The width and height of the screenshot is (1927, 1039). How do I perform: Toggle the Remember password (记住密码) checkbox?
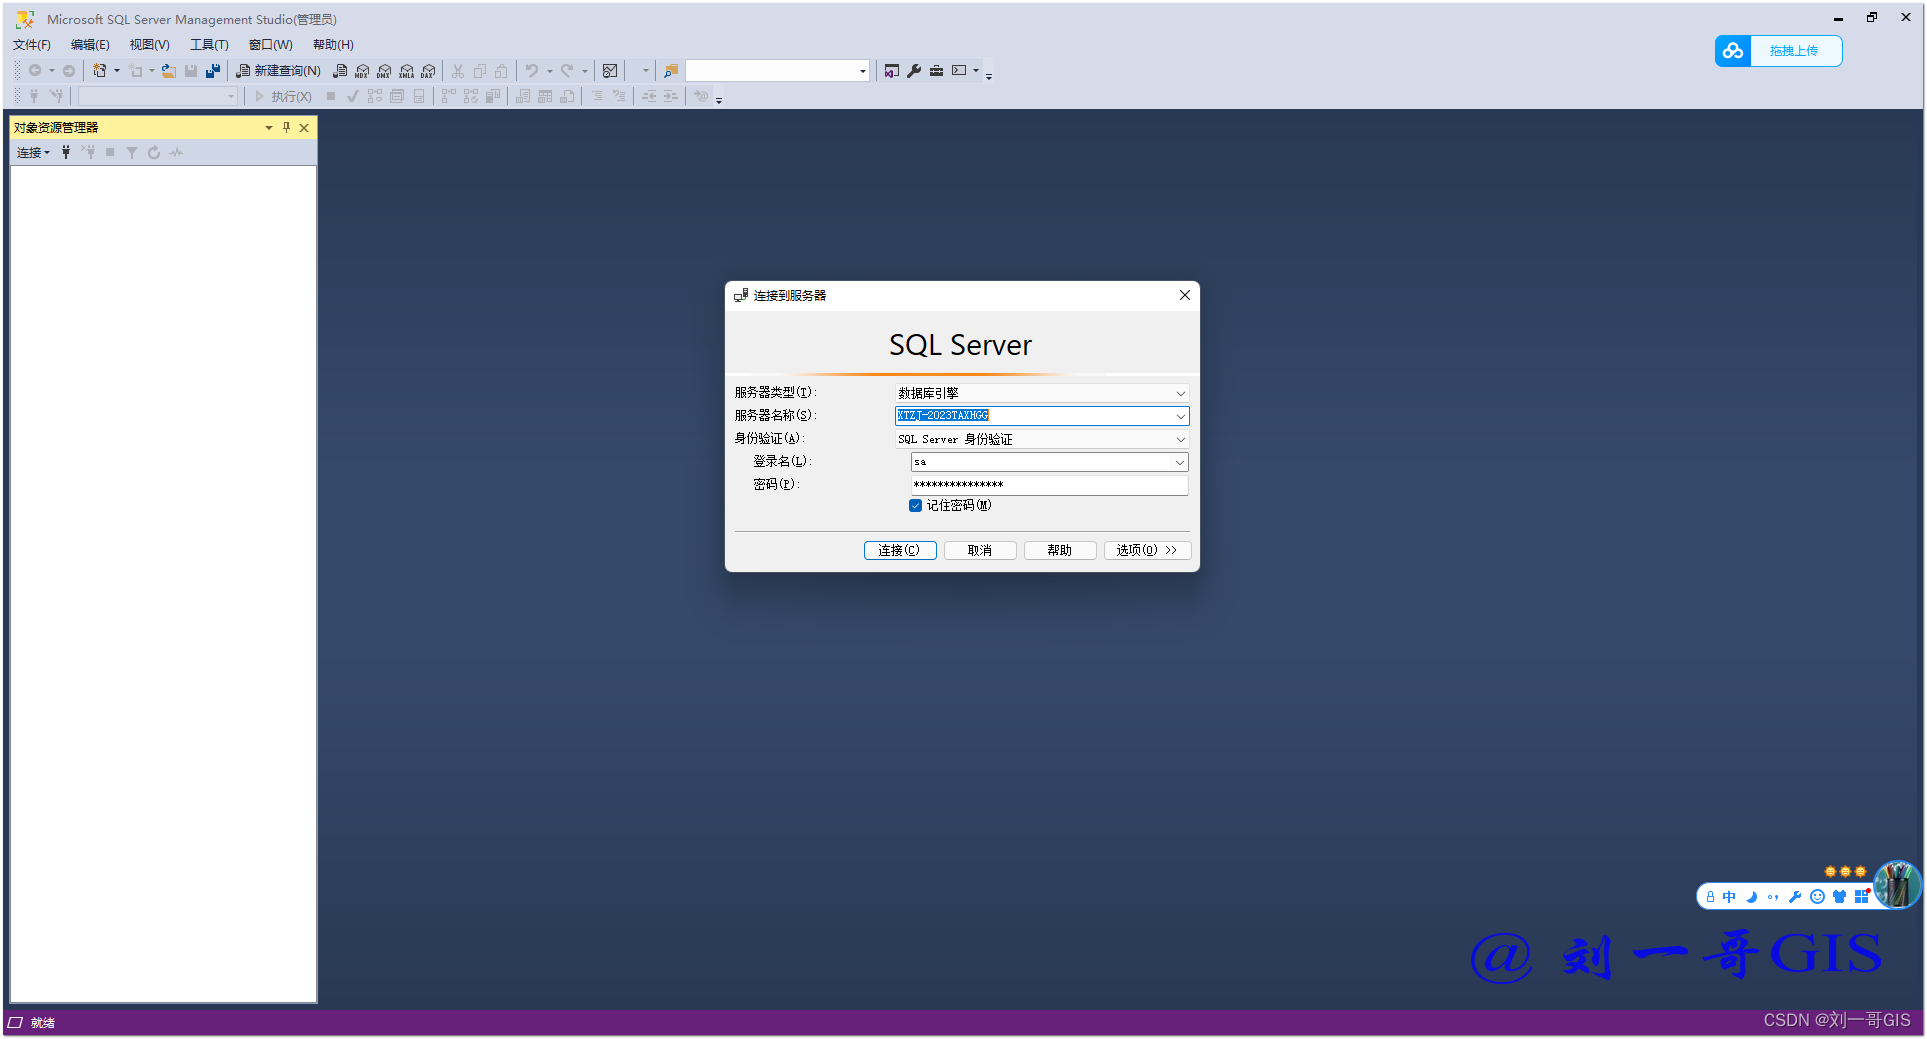[x=915, y=506]
